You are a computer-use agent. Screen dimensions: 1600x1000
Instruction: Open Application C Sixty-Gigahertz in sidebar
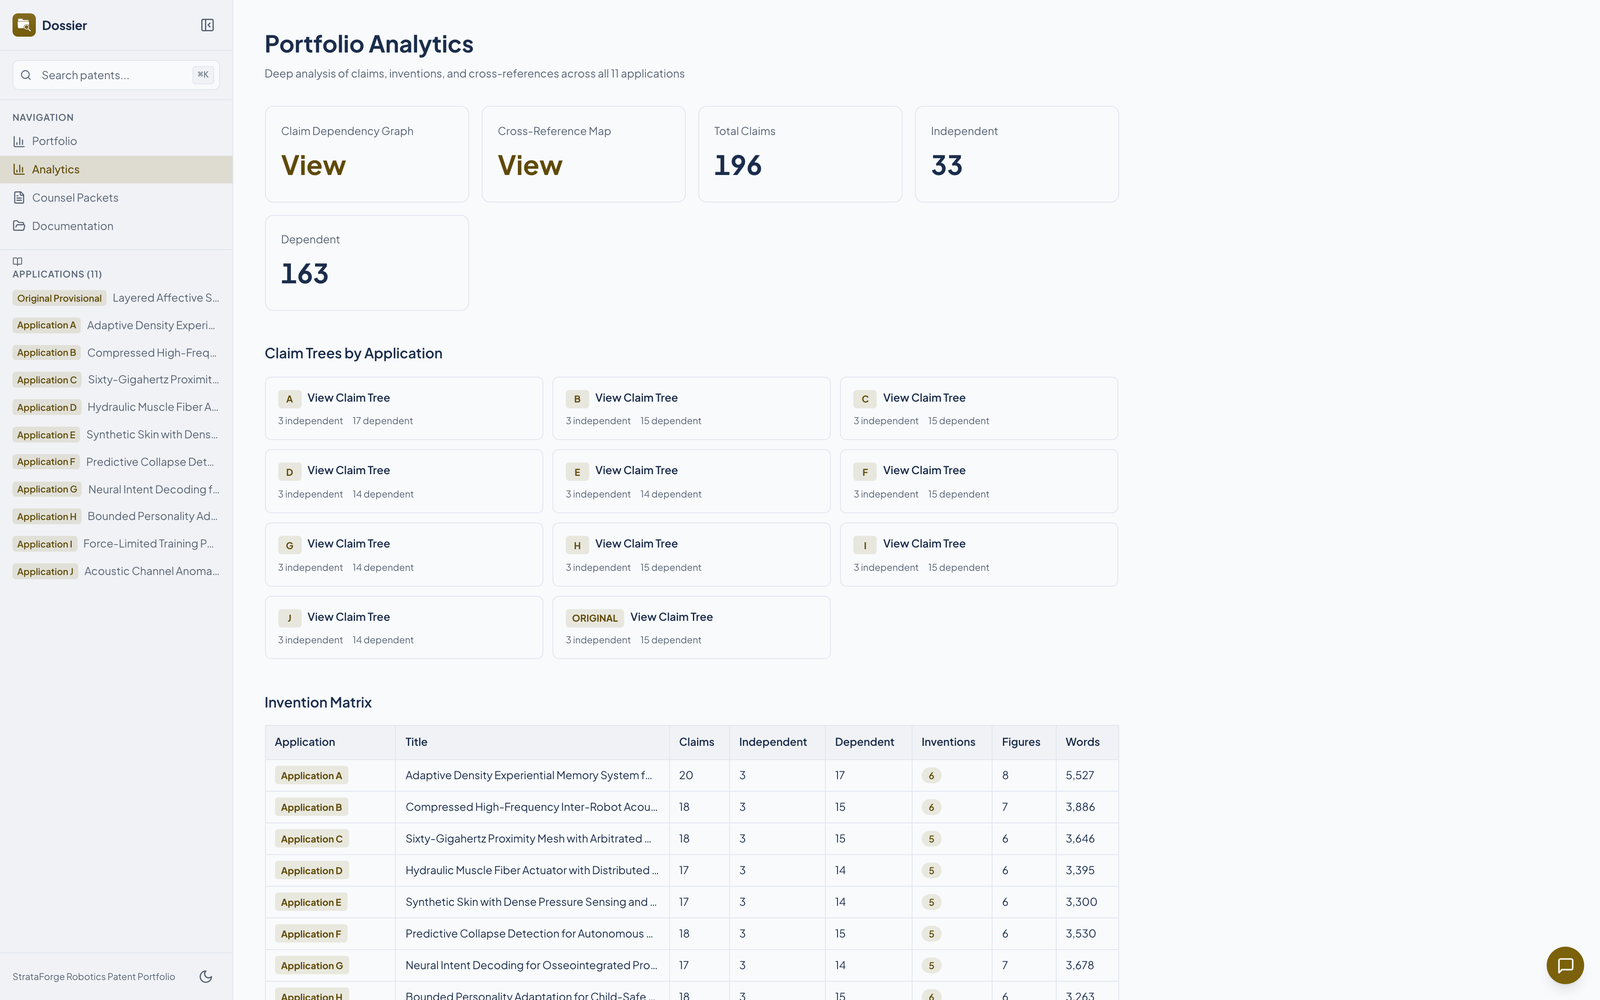(116, 380)
